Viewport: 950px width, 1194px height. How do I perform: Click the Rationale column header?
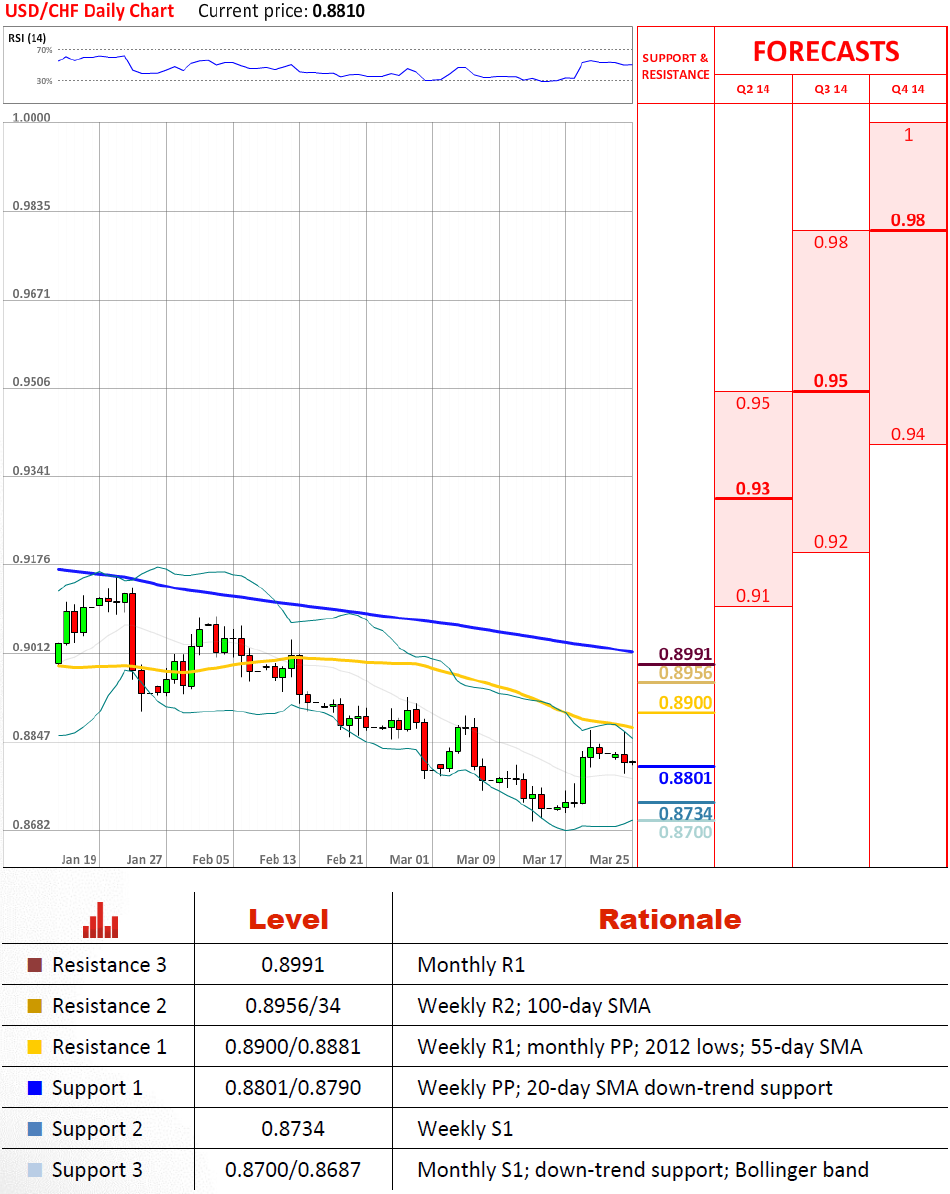(x=670, y=920)
